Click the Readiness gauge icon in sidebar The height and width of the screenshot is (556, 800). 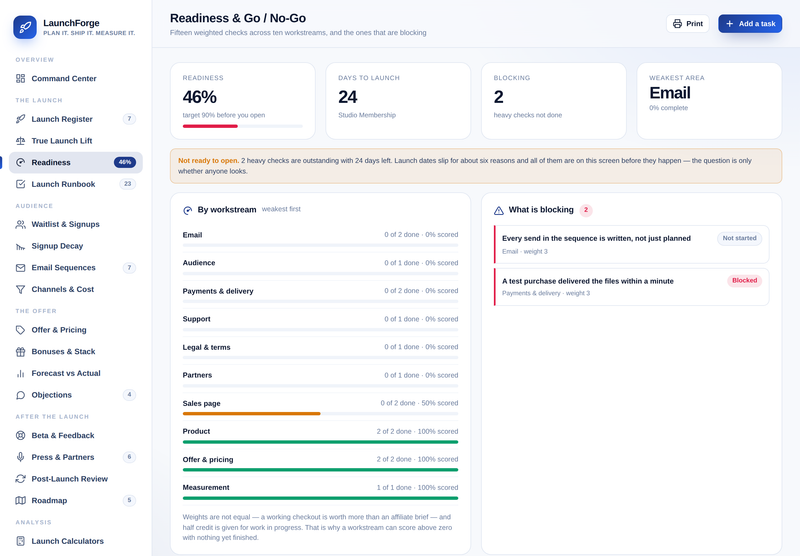tap(20, 162)
